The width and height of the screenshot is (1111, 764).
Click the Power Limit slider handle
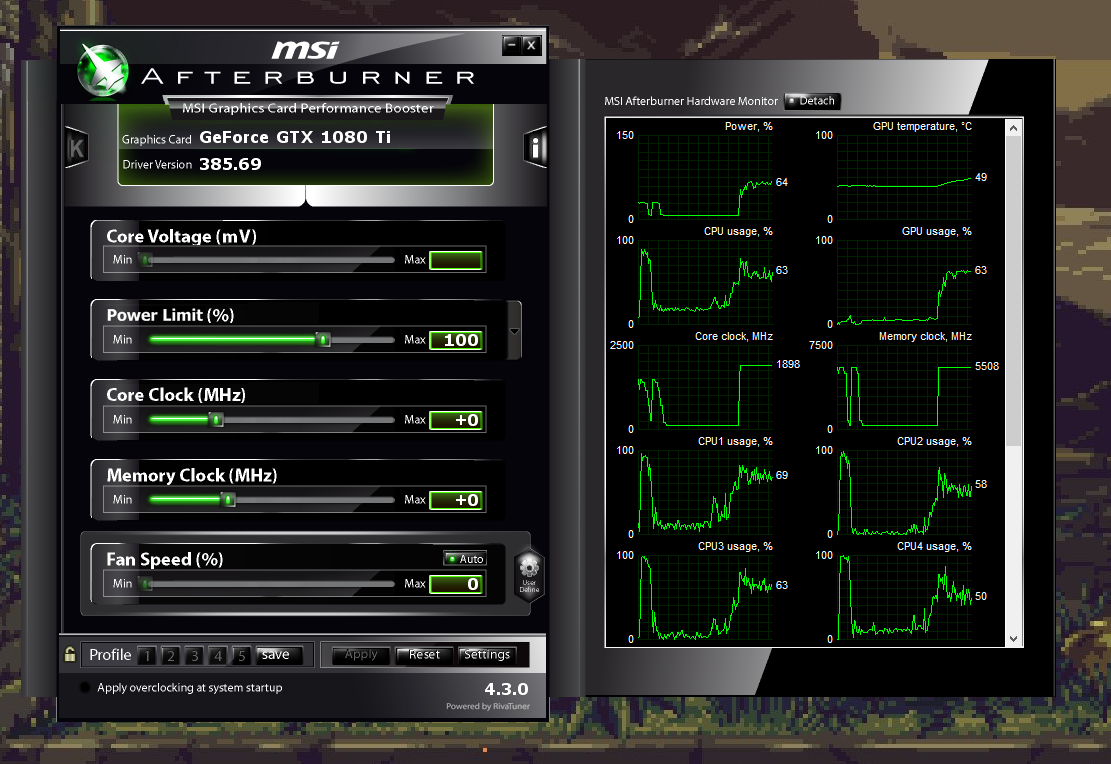click(323, 340)
